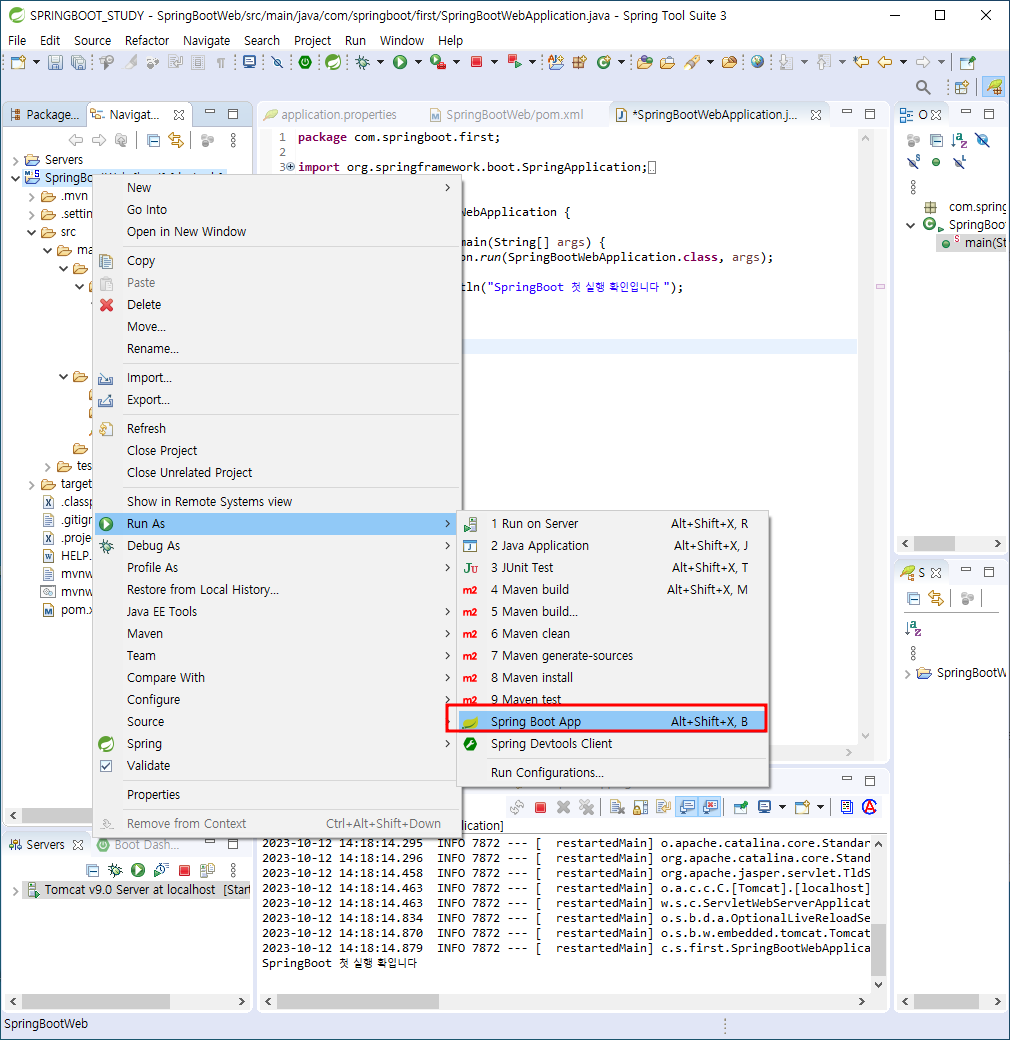Start the server with the Servers view green button
Viewport: 1010px width, 1040px height.
tap(138, 870)
